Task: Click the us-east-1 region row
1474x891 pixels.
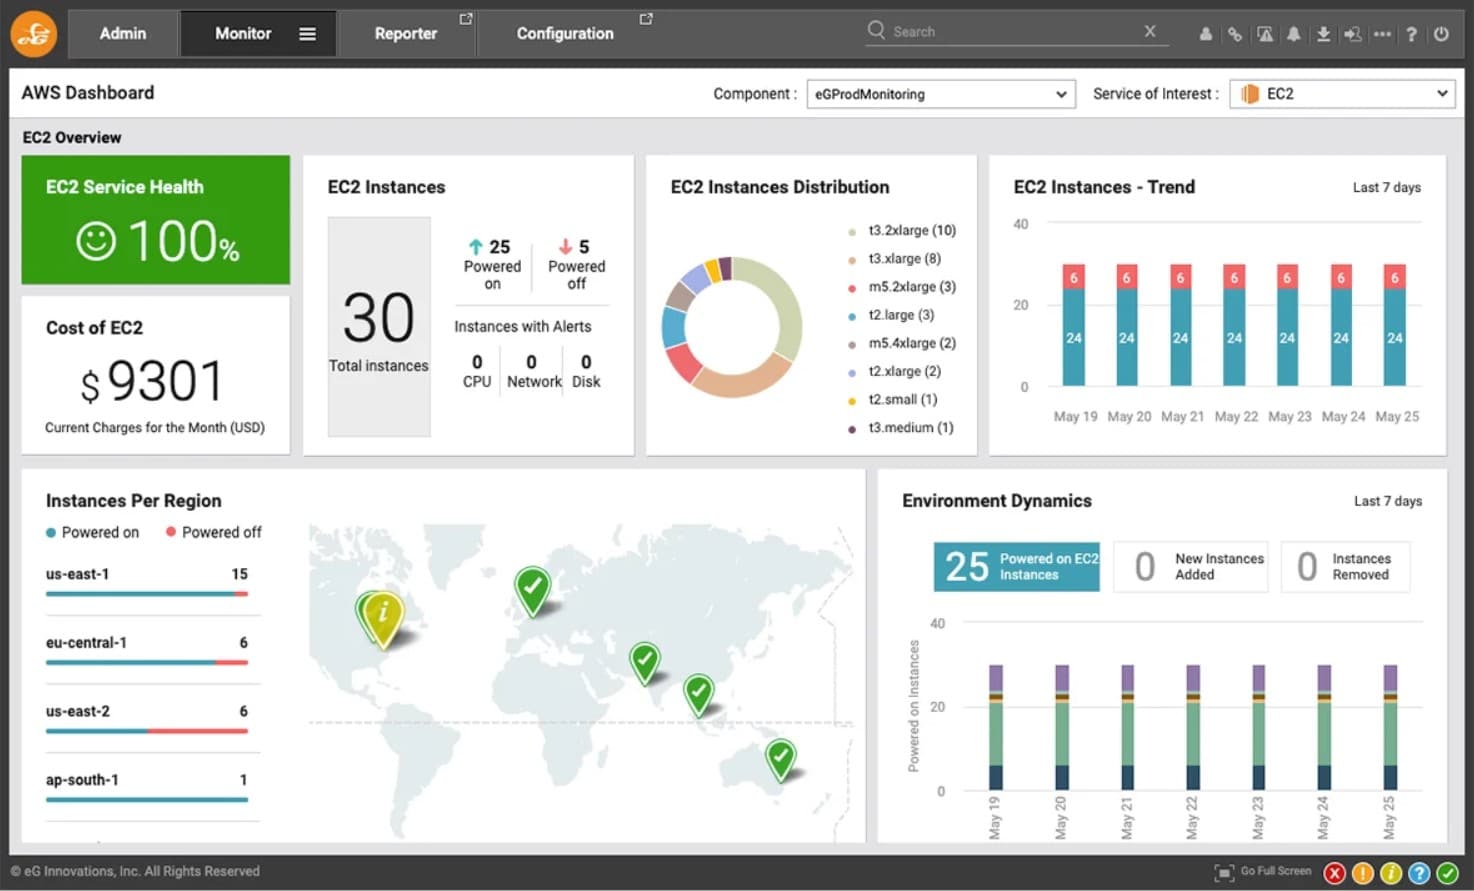Action: pyautogui.click(x=147, y=582)
